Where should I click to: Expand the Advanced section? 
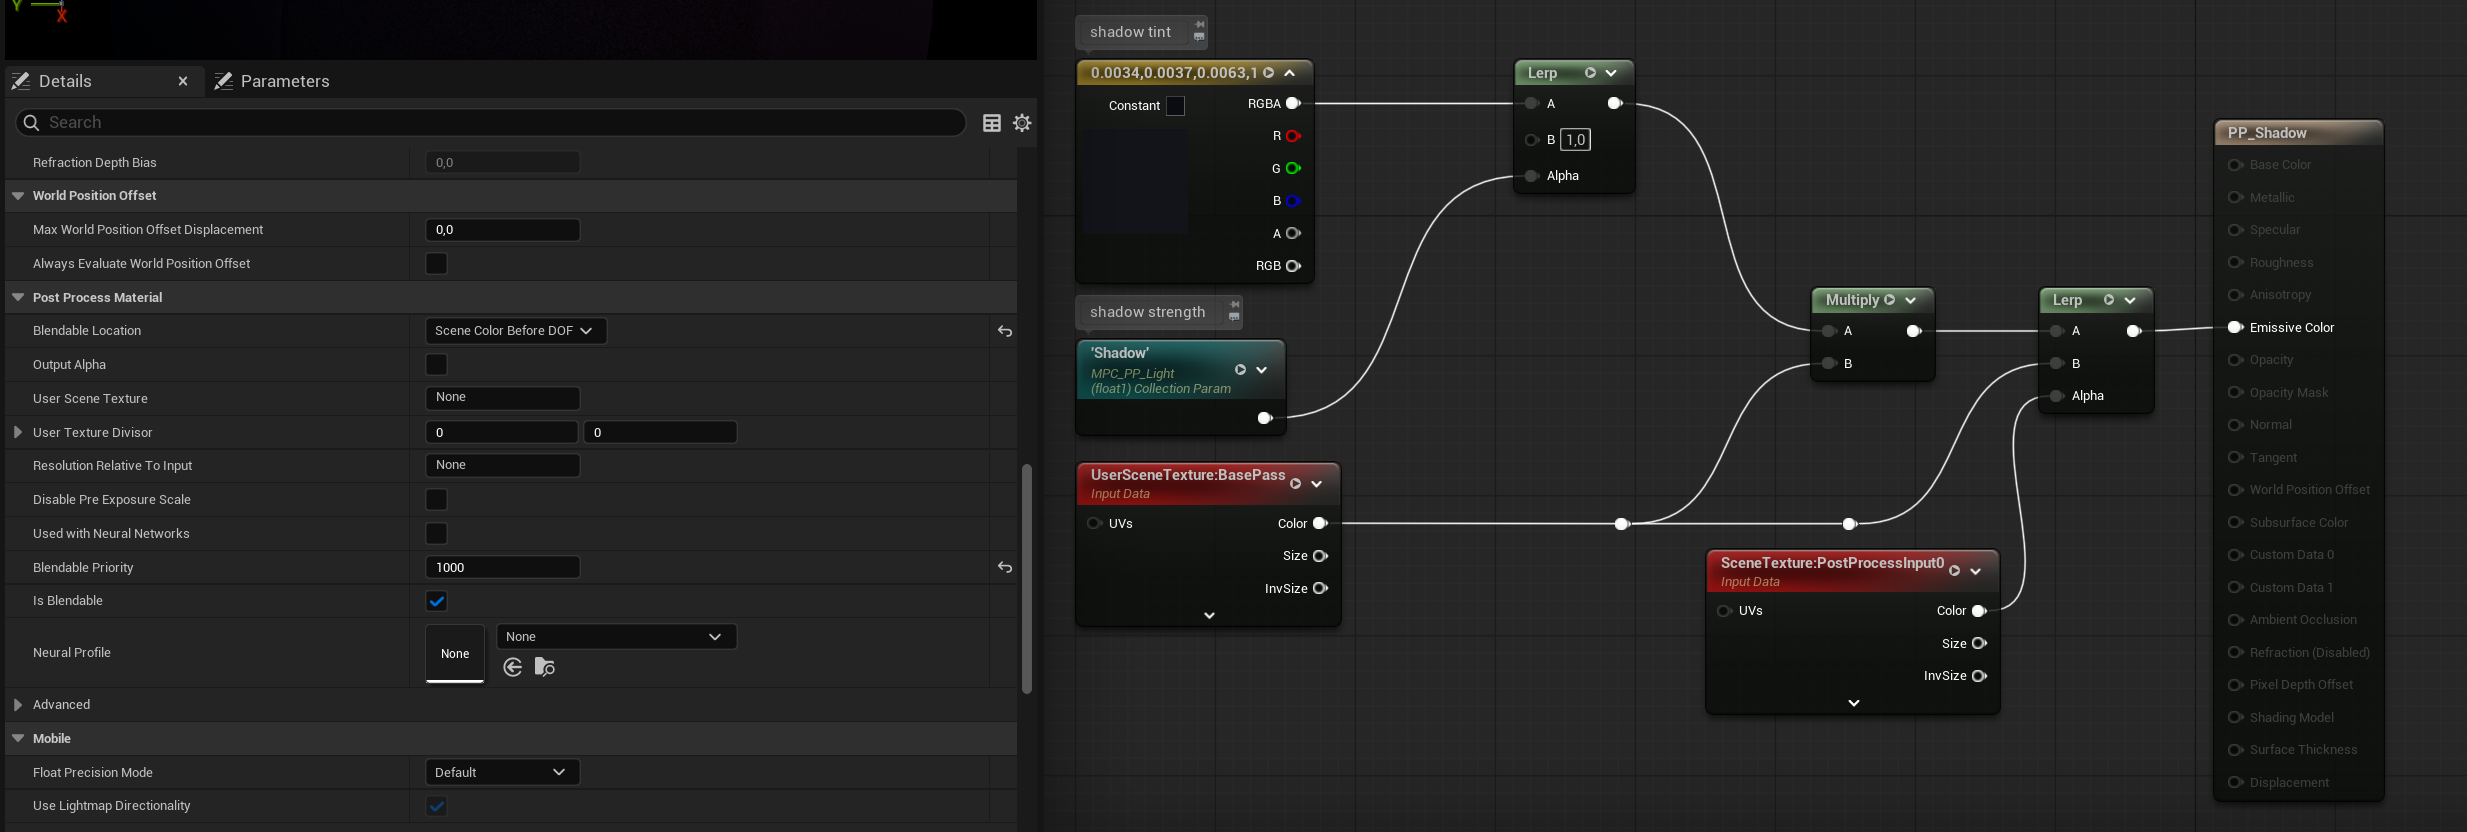(18, 705)
